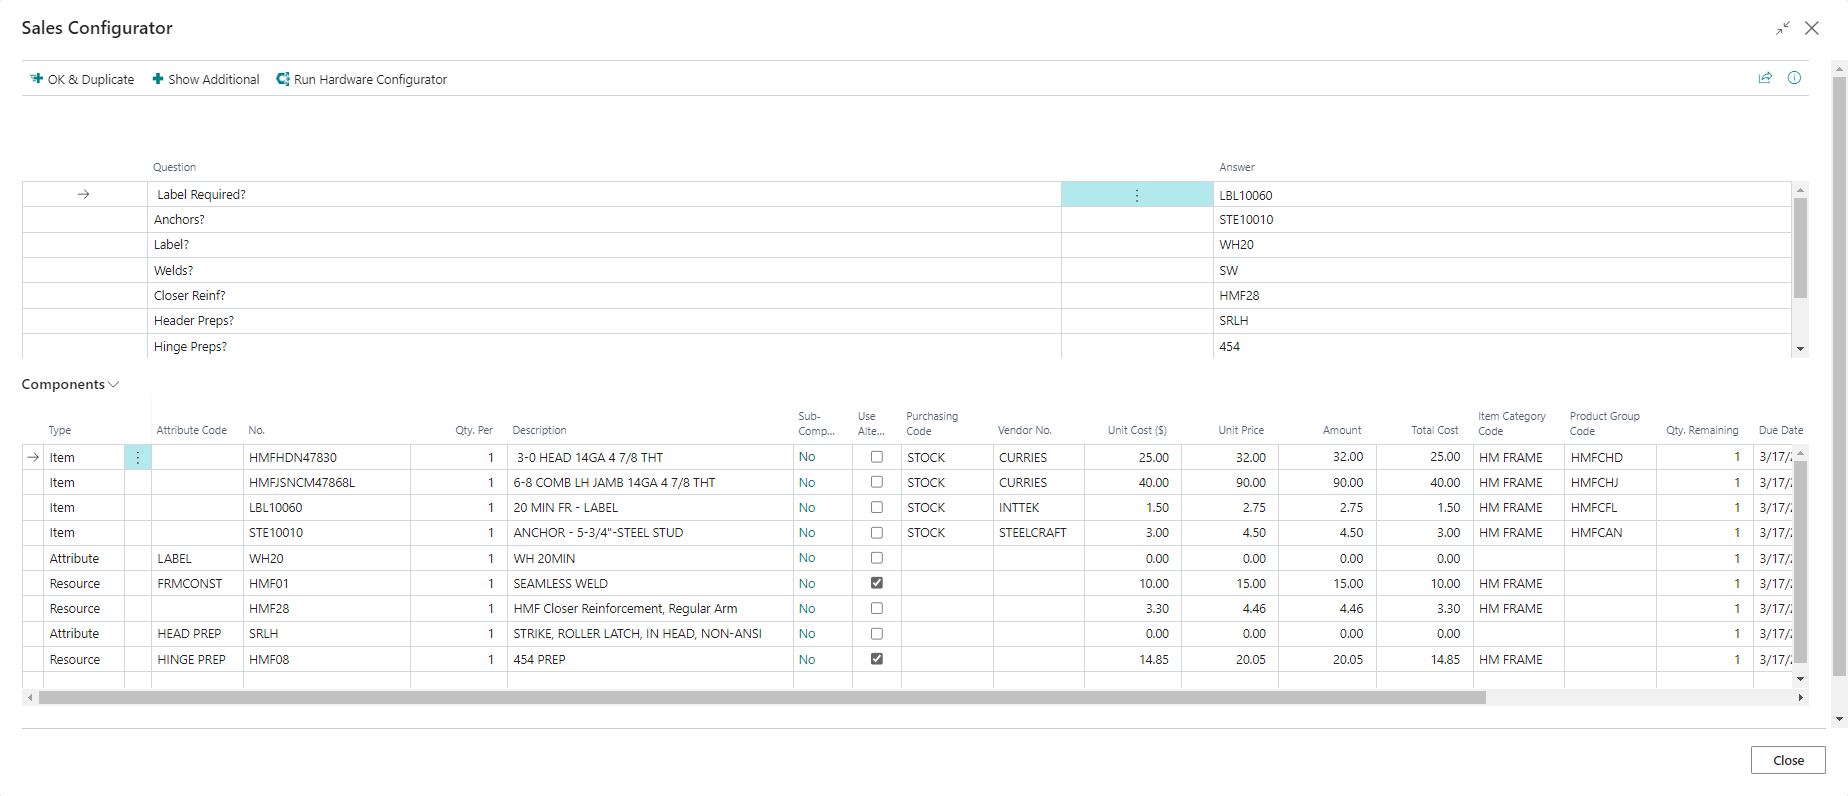The width and height of the screenshot is (1848, 796).
Task: Open the information icon at top right
Action: coord(1794,78)
